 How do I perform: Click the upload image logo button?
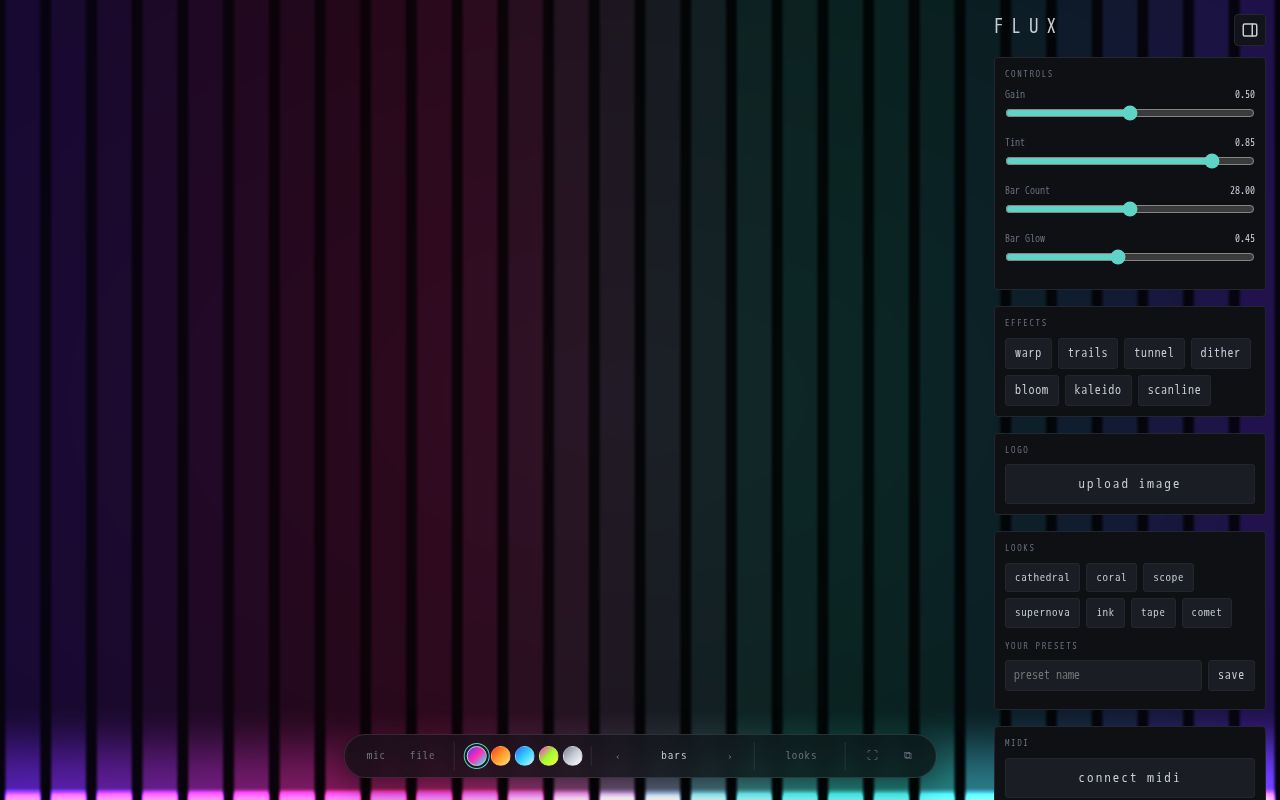point(1130,484)
